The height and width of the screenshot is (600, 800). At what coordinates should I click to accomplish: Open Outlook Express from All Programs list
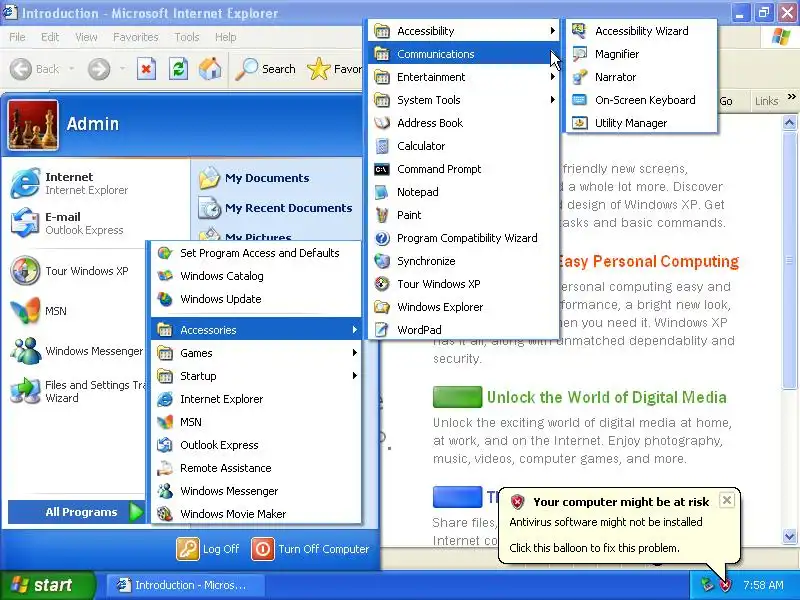tap(256, 445)
